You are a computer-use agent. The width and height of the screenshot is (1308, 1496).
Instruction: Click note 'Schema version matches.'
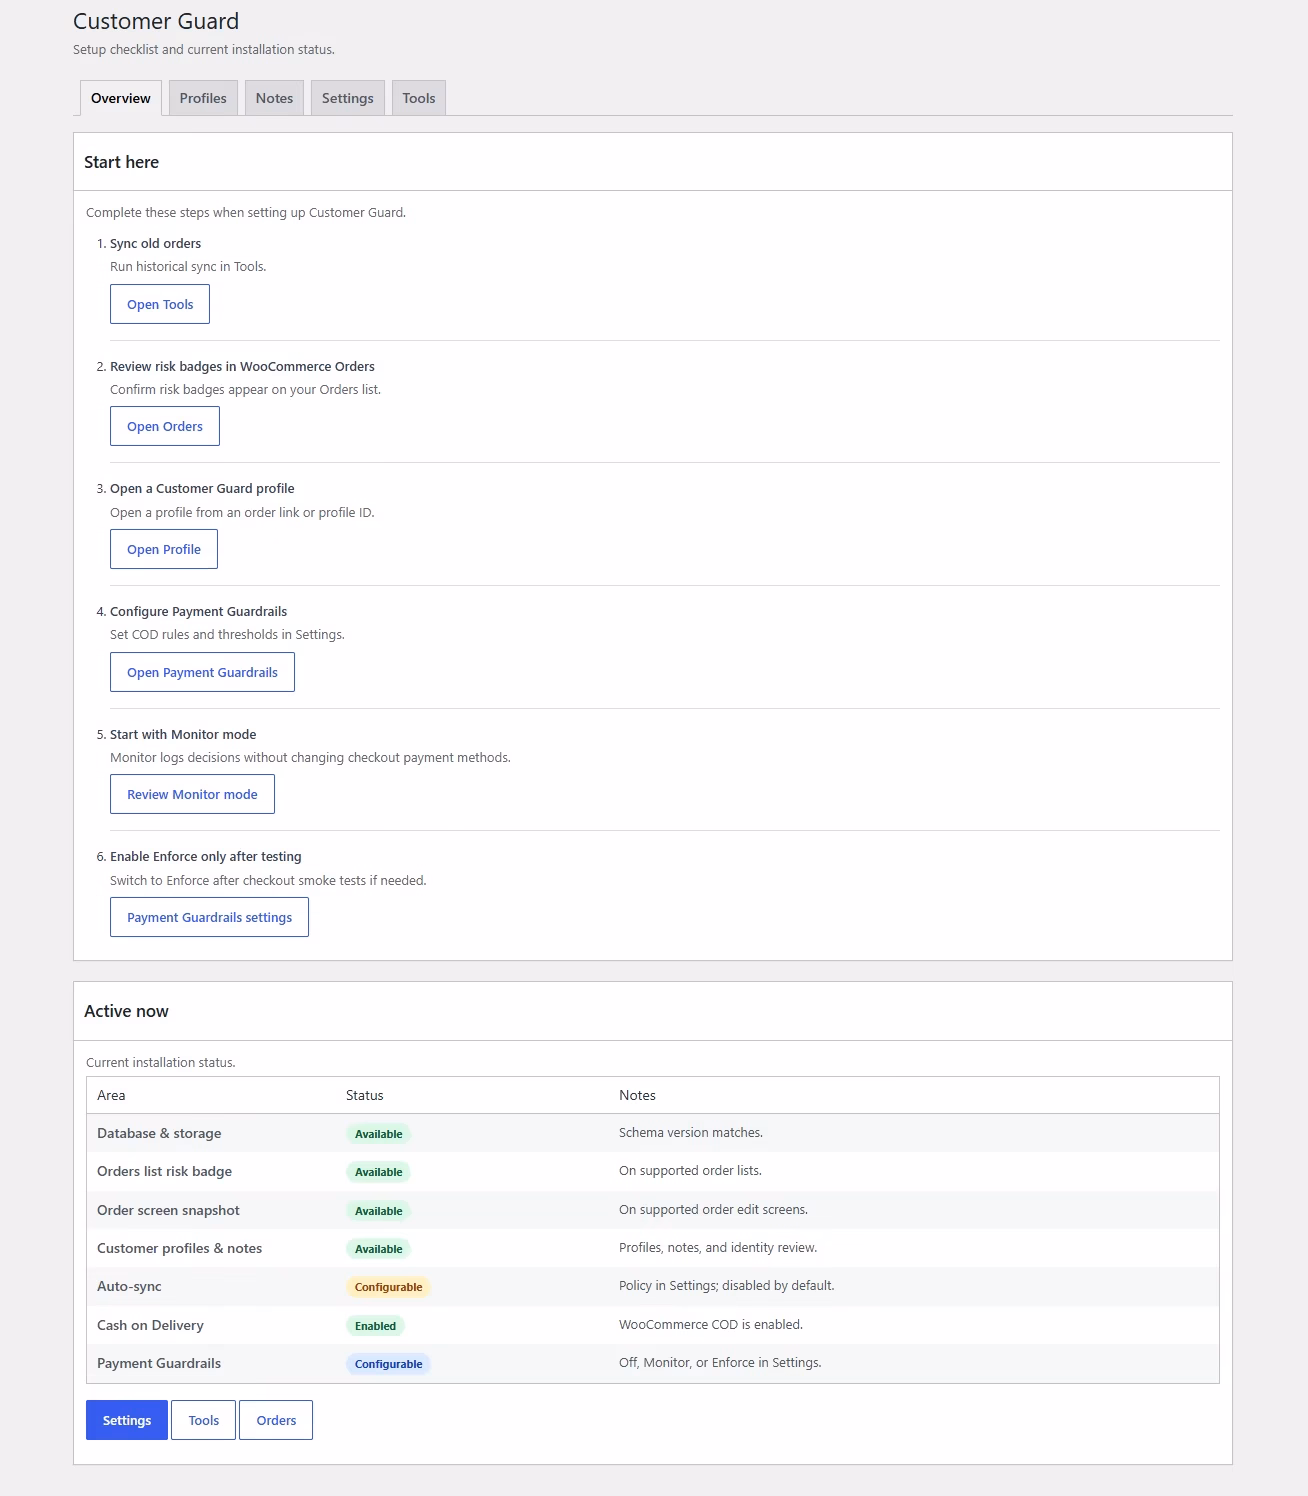(691, 1133)
